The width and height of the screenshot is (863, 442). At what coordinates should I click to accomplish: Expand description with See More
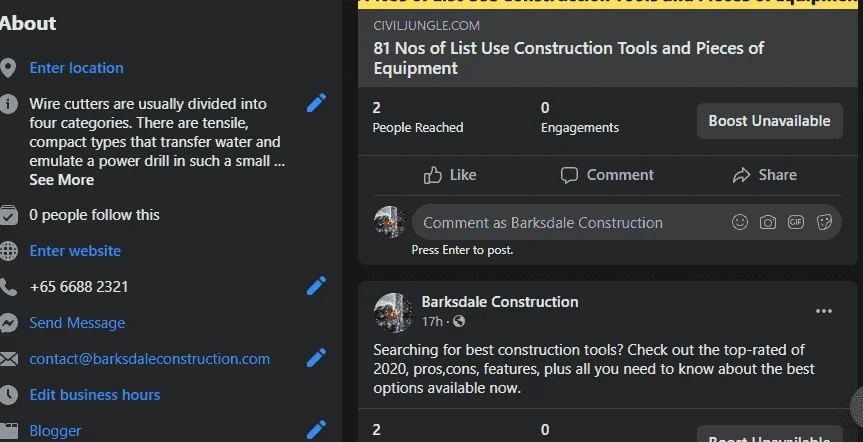[x=62, y=180]
